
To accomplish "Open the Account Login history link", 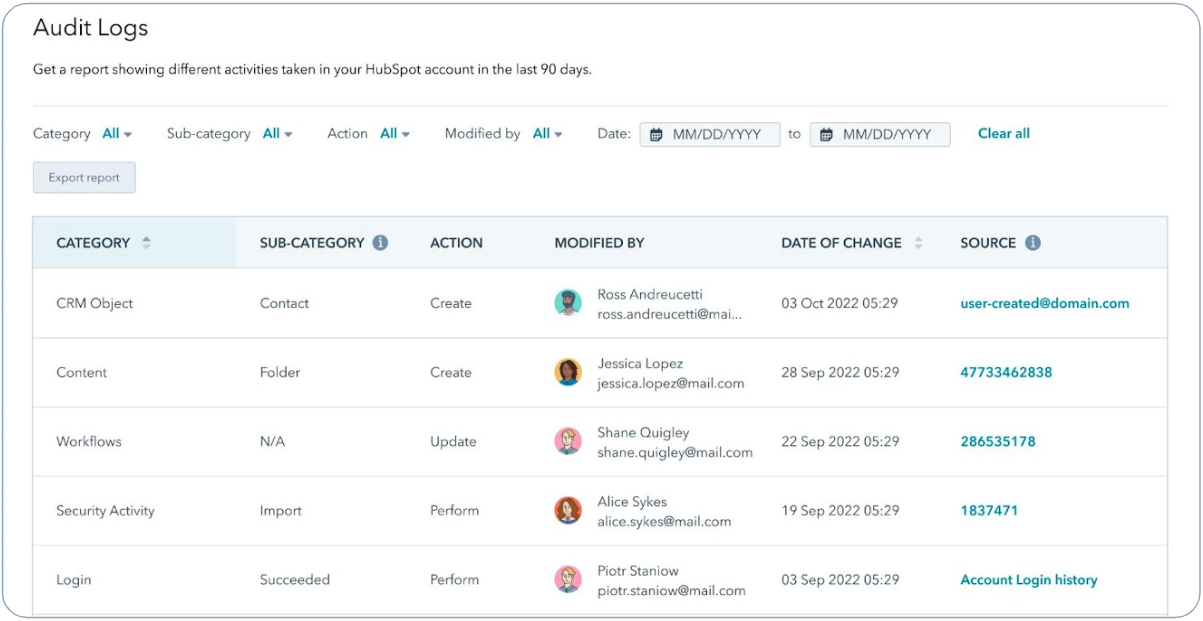I will click(1028, 580).
